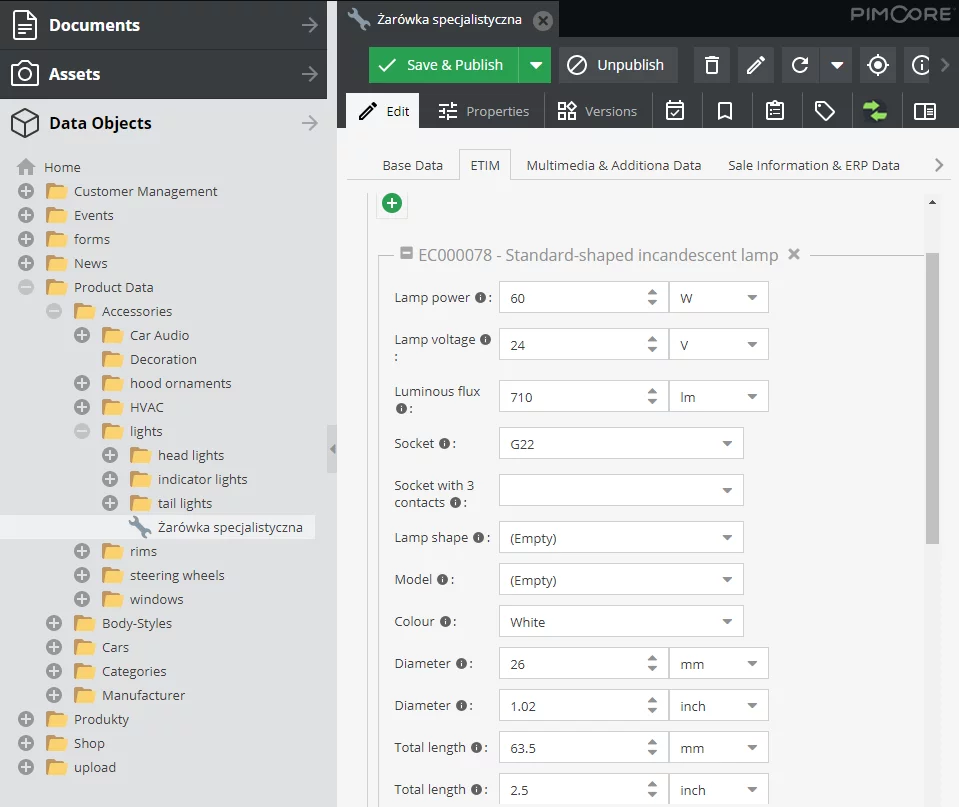Click the Luminous flux value field
Viewport: 959px width, 807px height.
pos(572,397)
